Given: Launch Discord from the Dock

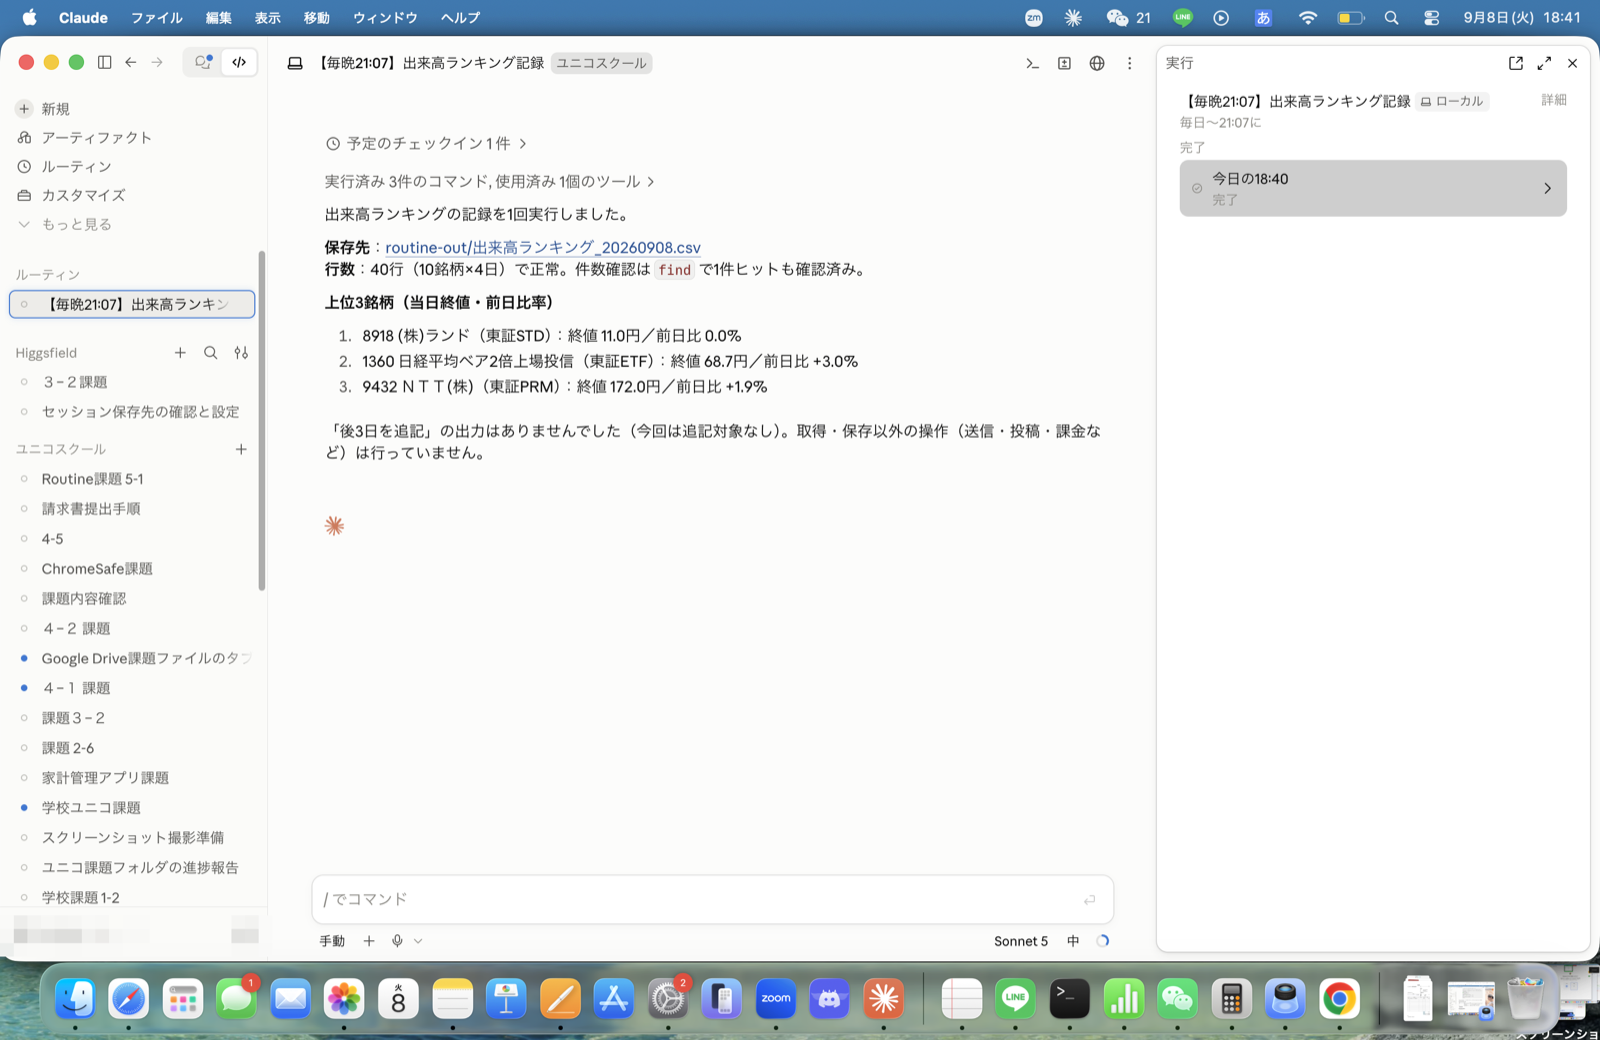Looking at the screenshot, I should 830,998.
